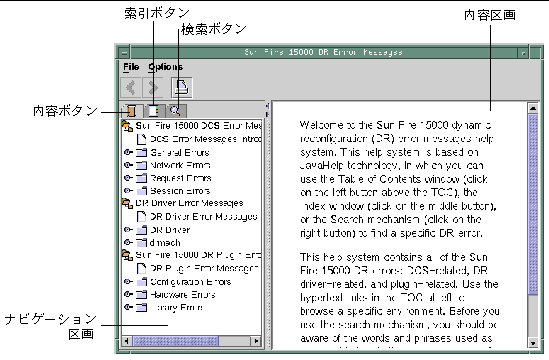The image size is (549, 360).
Task: Click the Request Errors folder icon
Action: (141, 178)
